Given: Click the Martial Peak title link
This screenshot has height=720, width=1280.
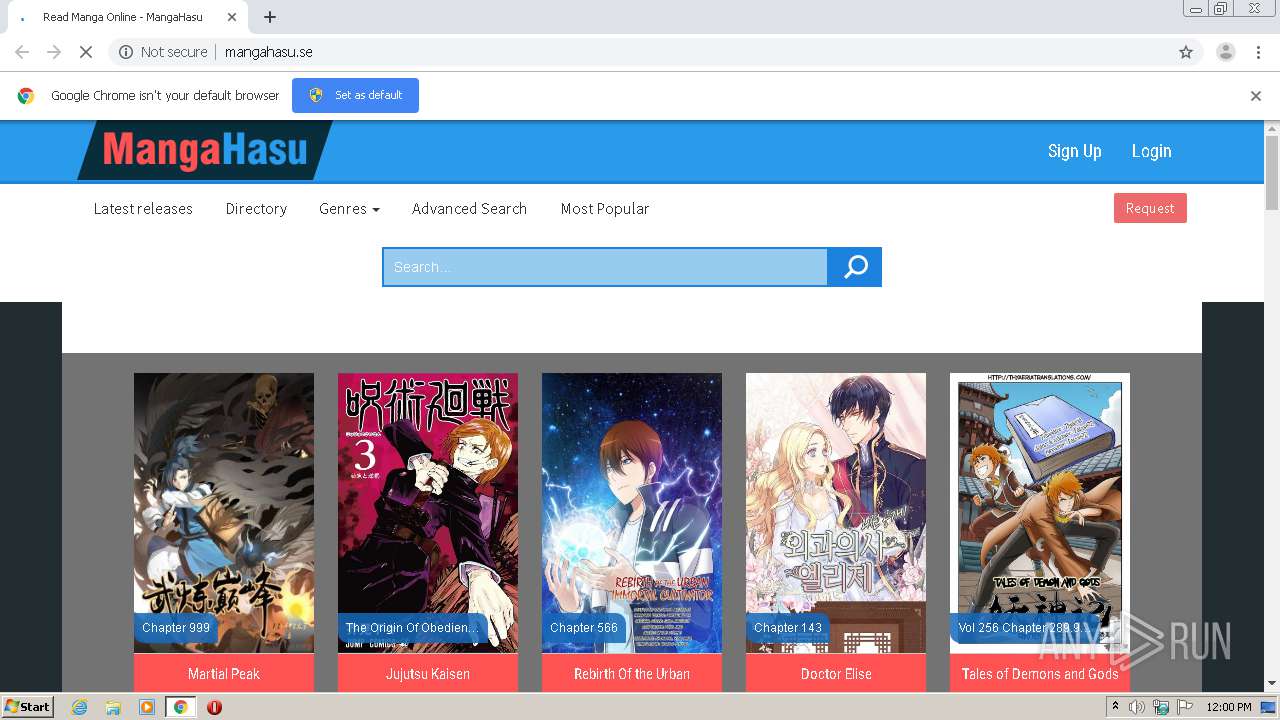Looking at the screenshot, I should pos(224,674).
